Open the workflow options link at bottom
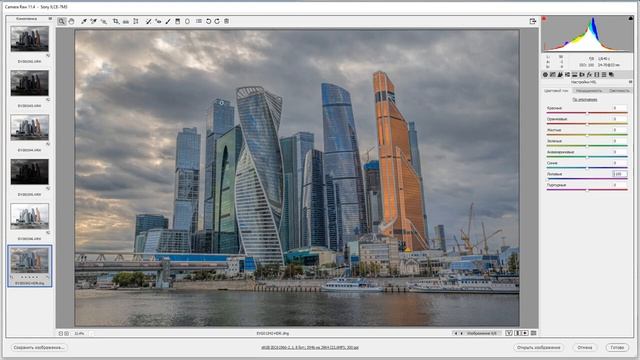 310,348
